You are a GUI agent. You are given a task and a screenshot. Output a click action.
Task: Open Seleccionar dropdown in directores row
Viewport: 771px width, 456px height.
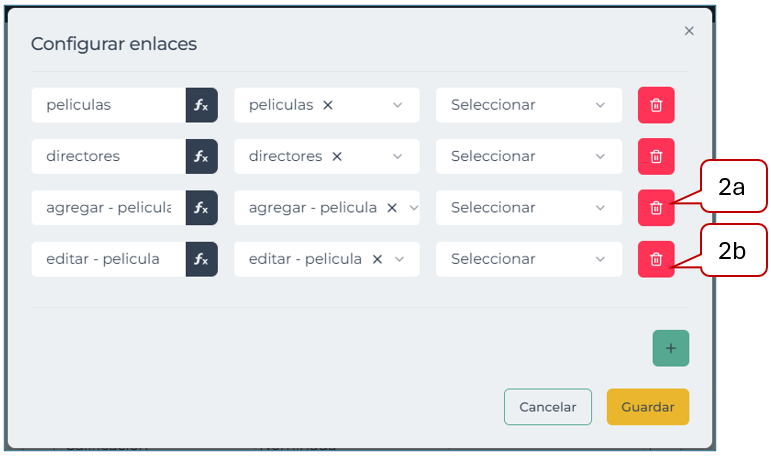click(527, 156)
